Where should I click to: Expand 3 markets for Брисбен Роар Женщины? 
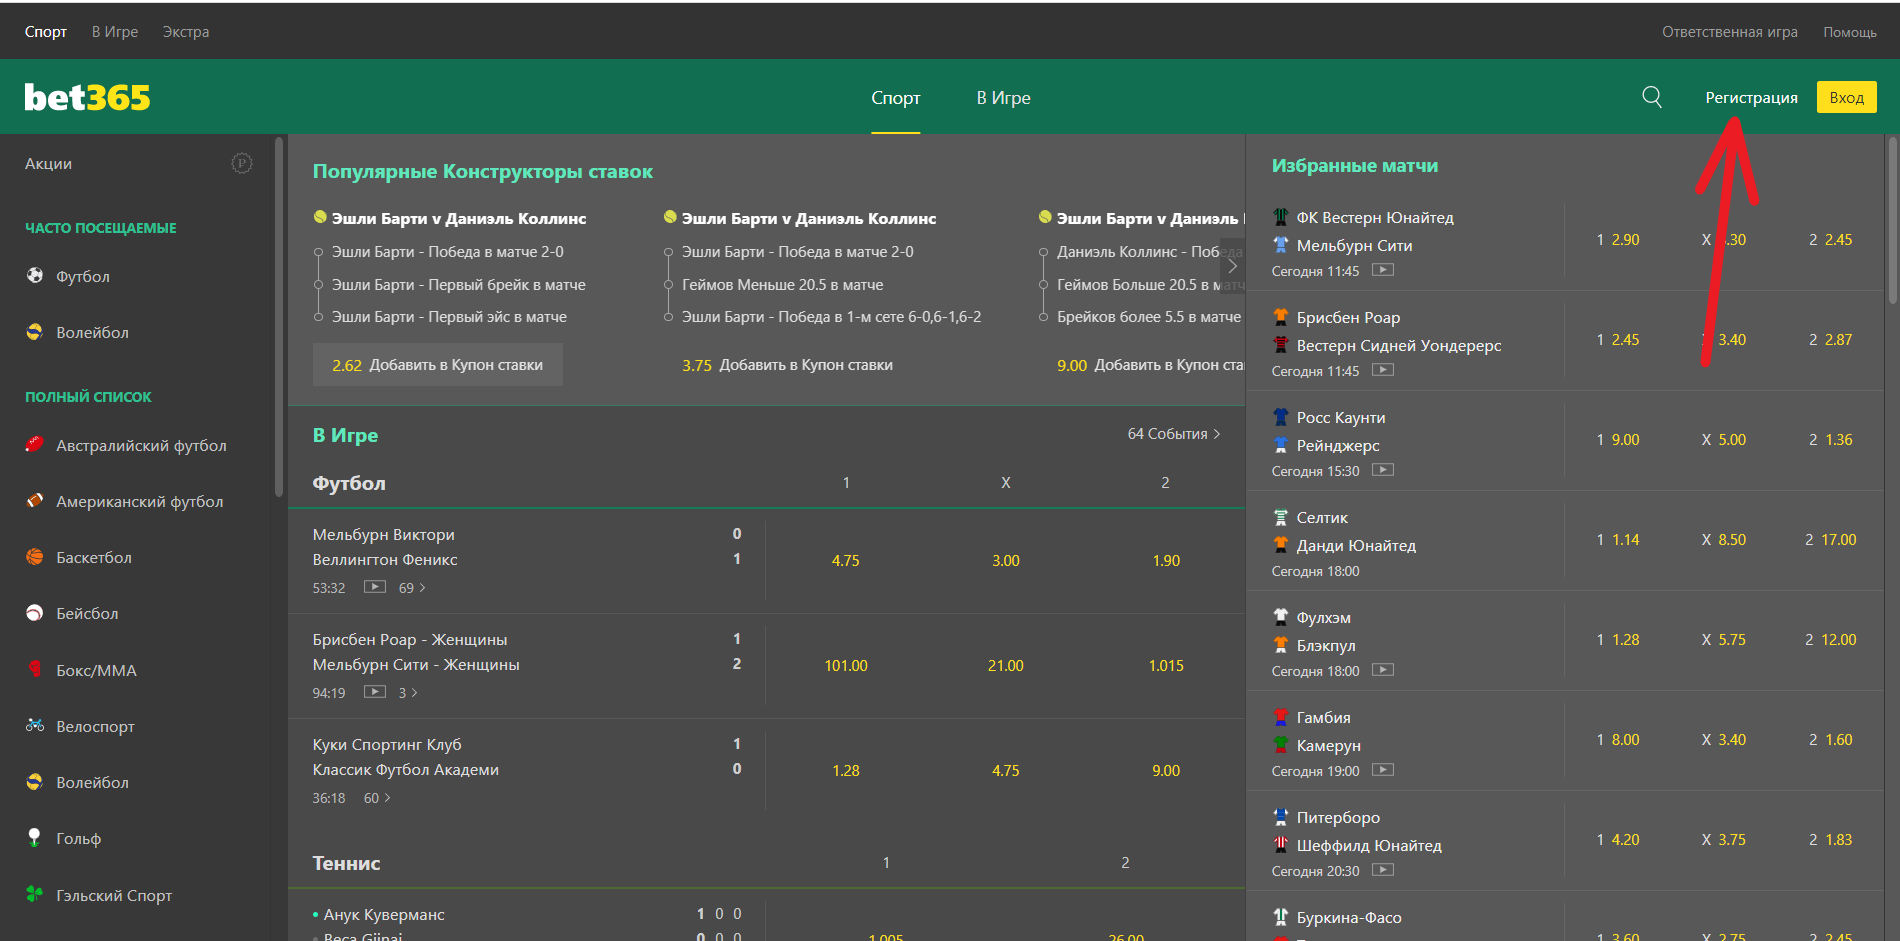[408, 693]
